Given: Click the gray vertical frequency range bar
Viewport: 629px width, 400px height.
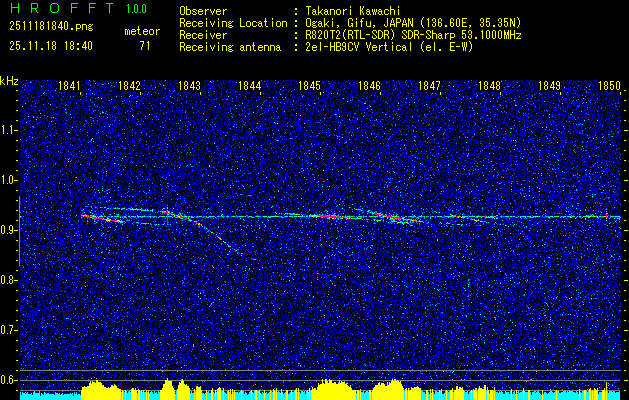Looking at the screenshot, I should pos(19,231).
